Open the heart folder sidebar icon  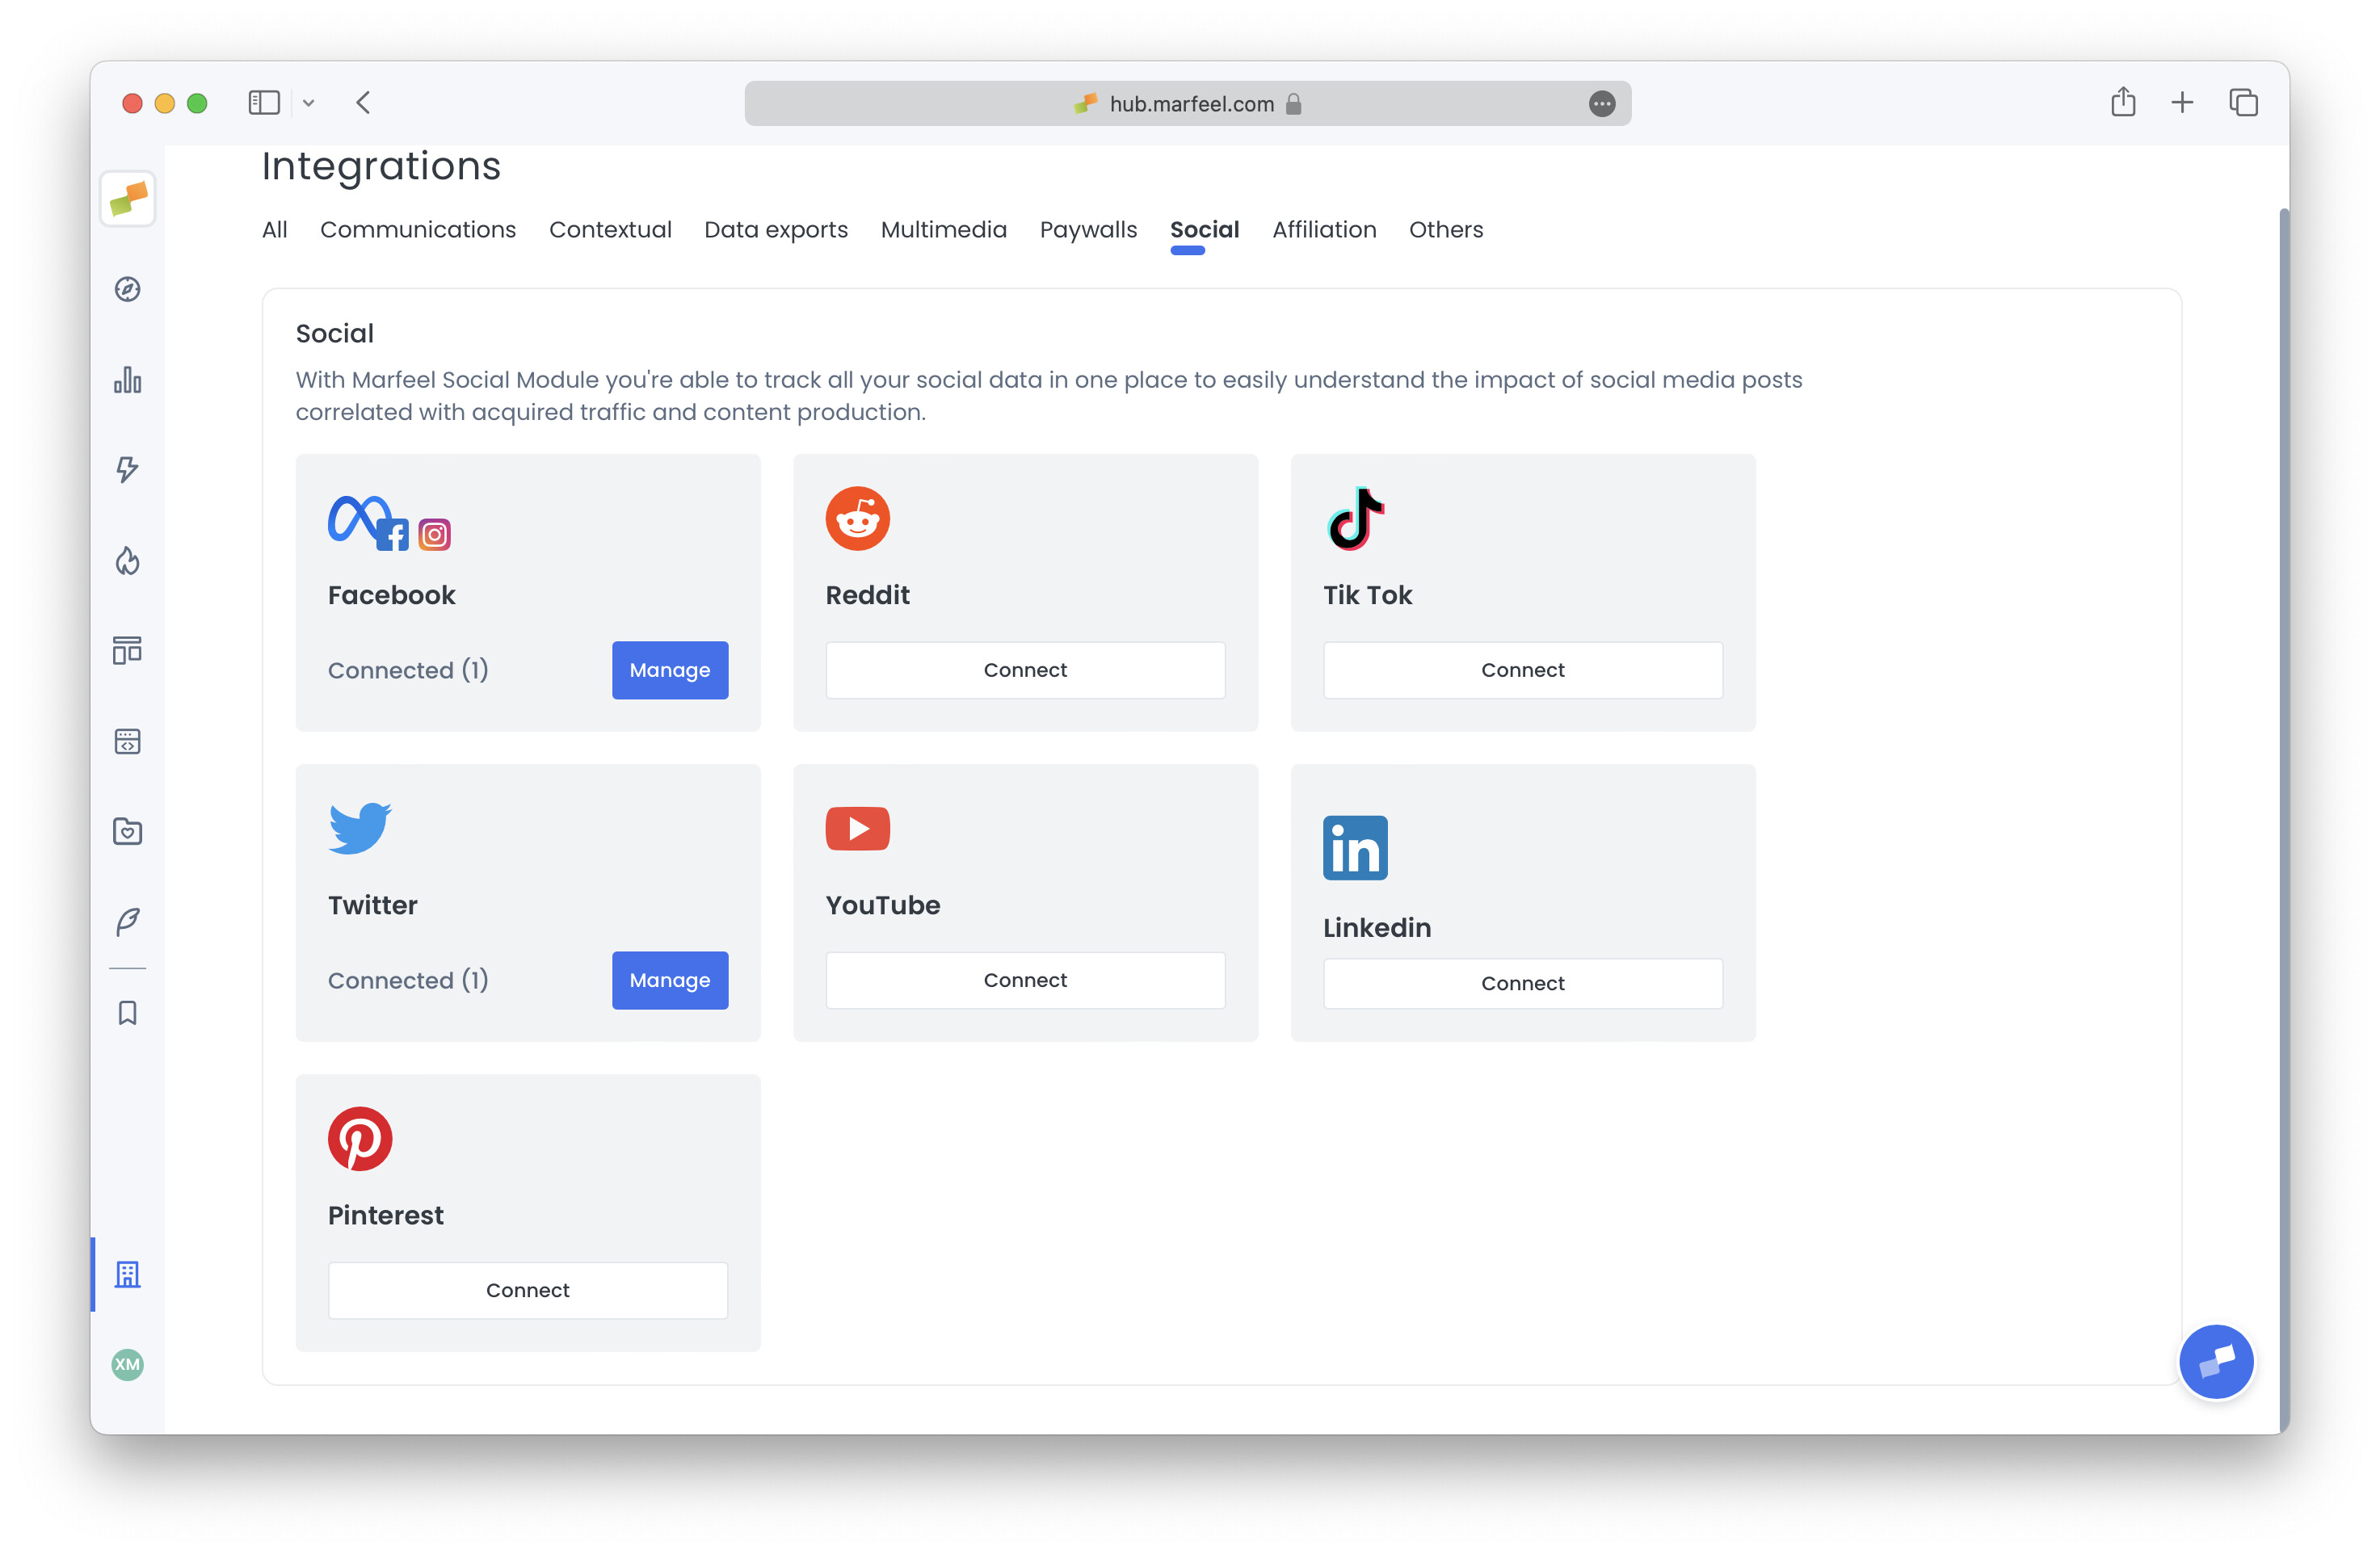(x=127, y=831)
